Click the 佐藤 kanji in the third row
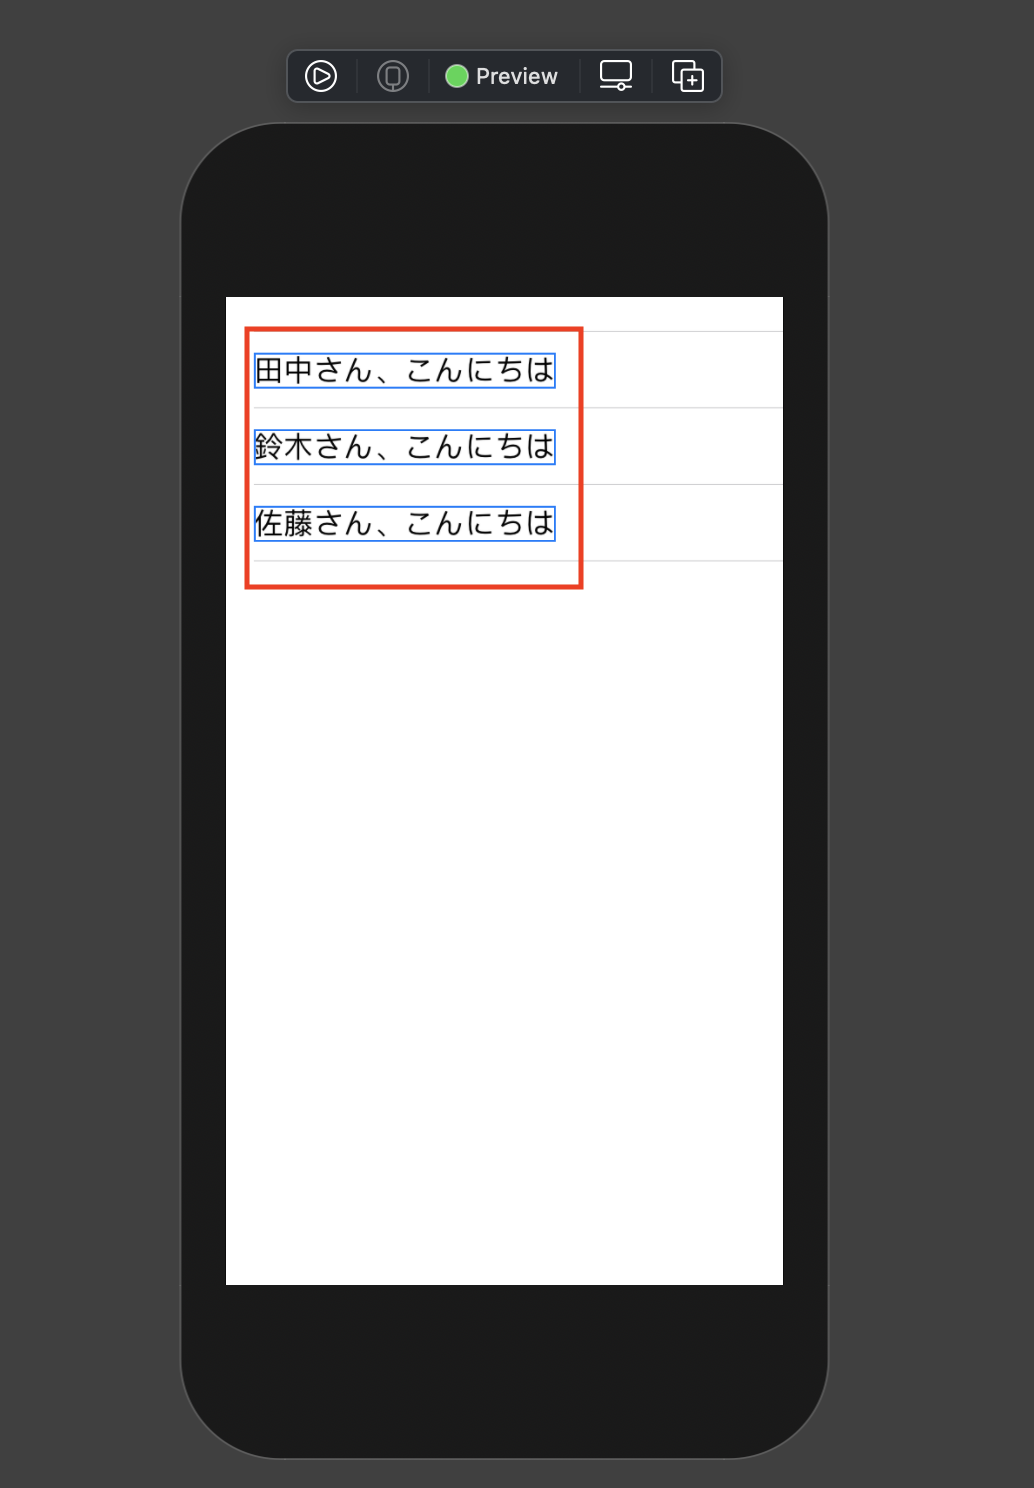 pyautogui.click(x=285, y=523)
